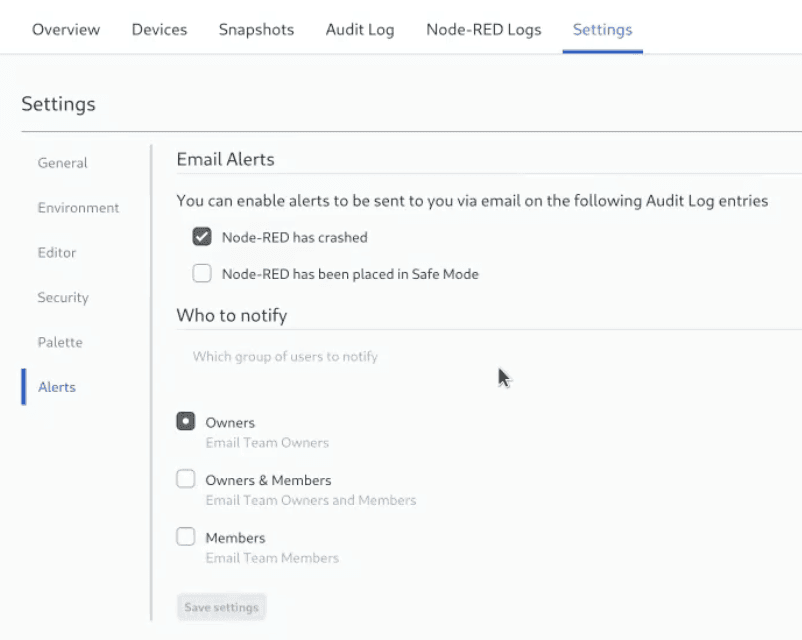This screenshot has height=640, width=802.
Task: Click the 'Email Team Owners and Members' description
Action: click(x=310, y=500)
